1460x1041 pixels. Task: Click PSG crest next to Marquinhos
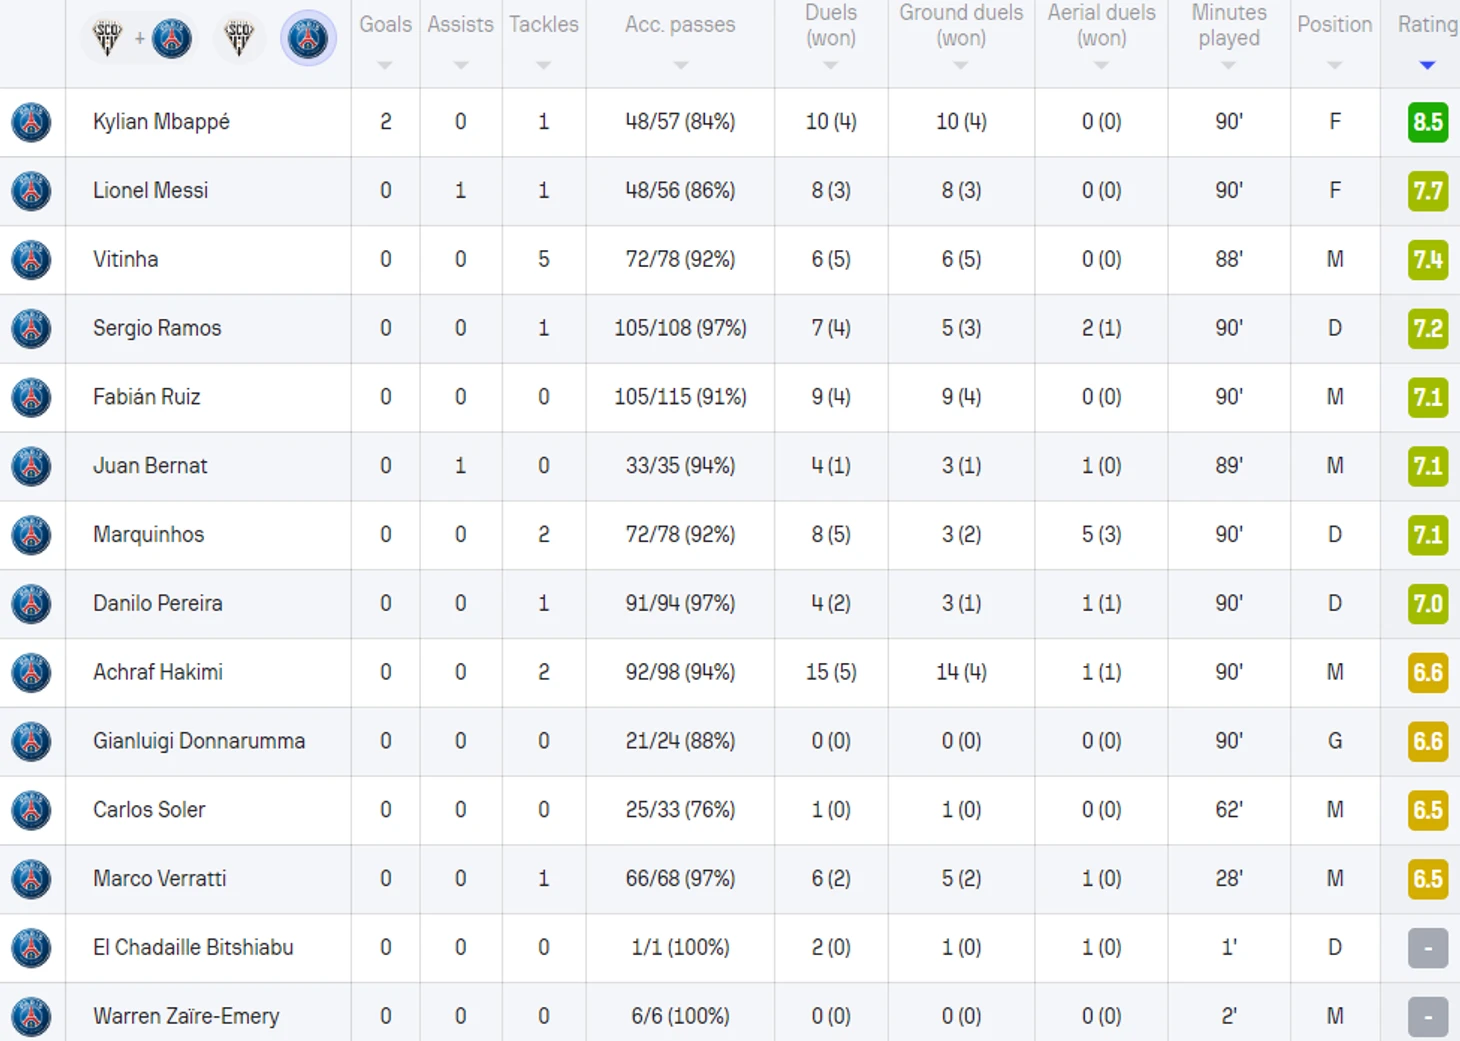pyautogui.click(x=31, y=535)
